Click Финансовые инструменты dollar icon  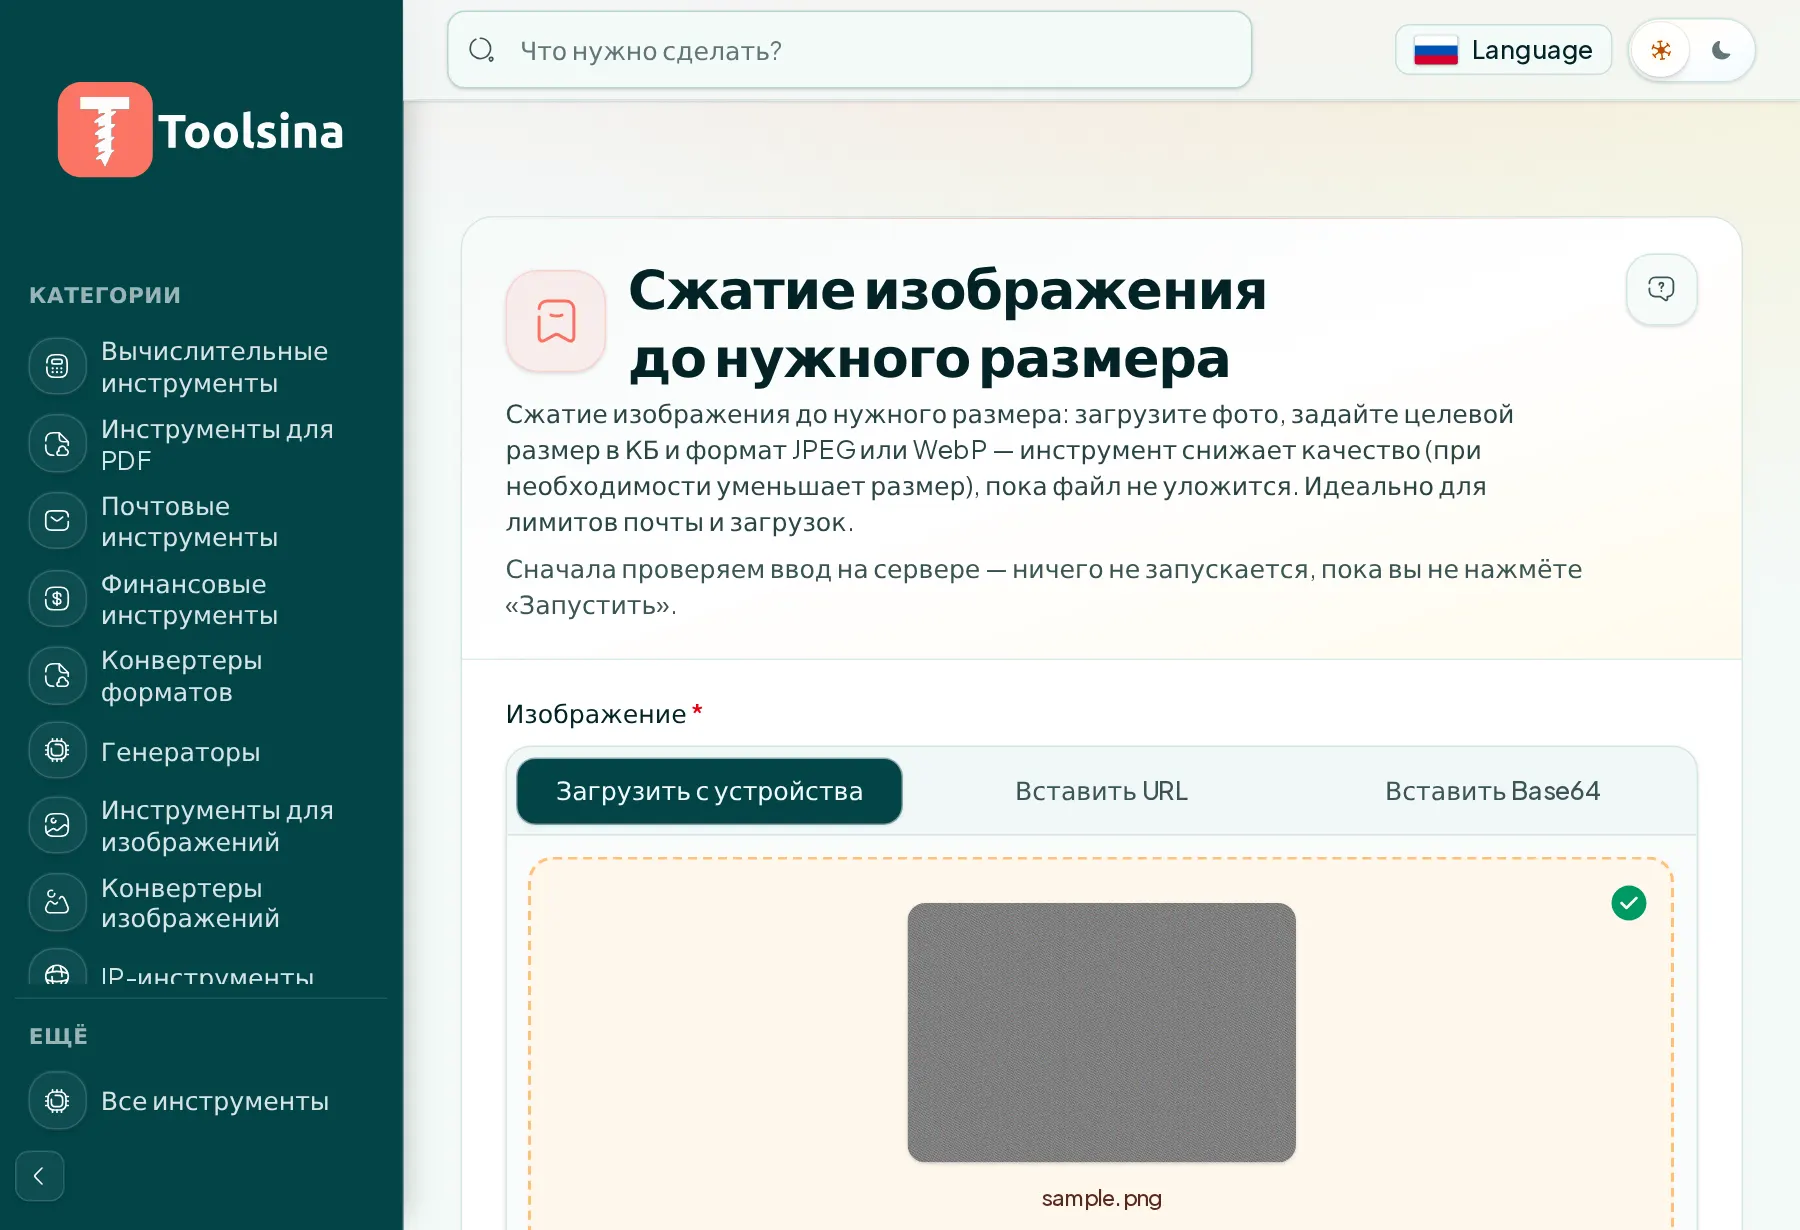pyautogui.click(x=58, y=599)
